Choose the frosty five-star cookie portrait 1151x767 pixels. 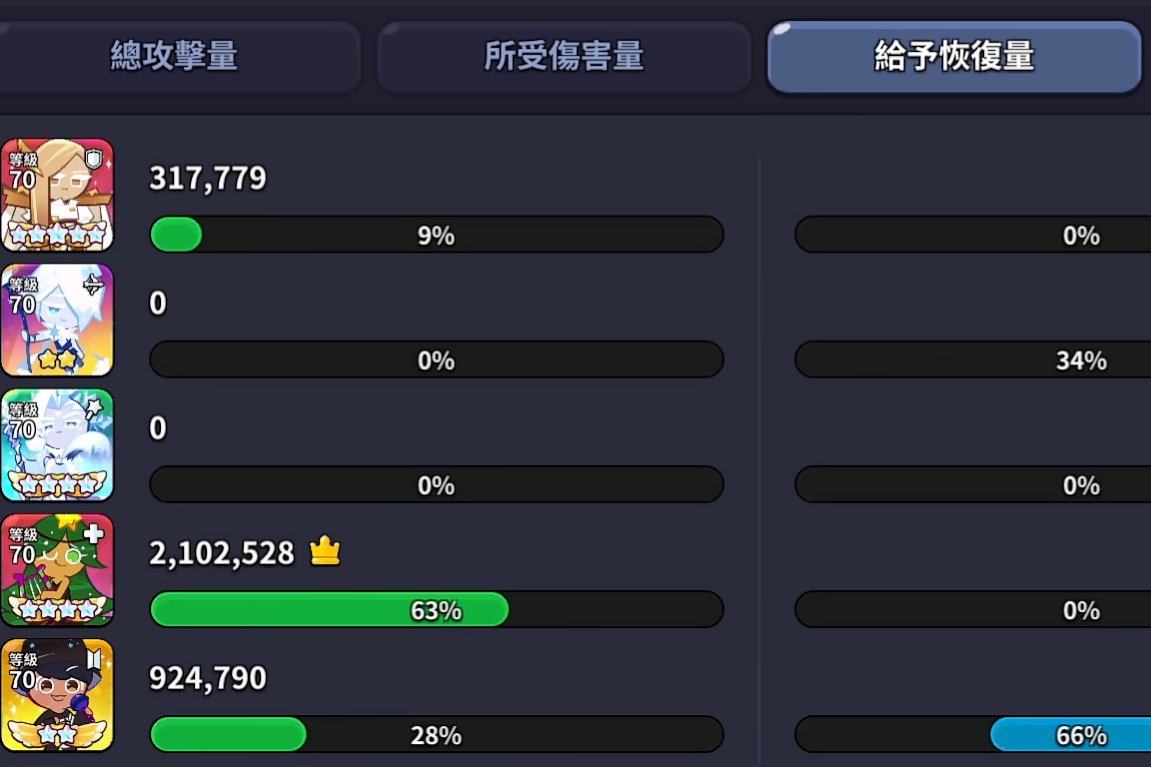point(57,445)
